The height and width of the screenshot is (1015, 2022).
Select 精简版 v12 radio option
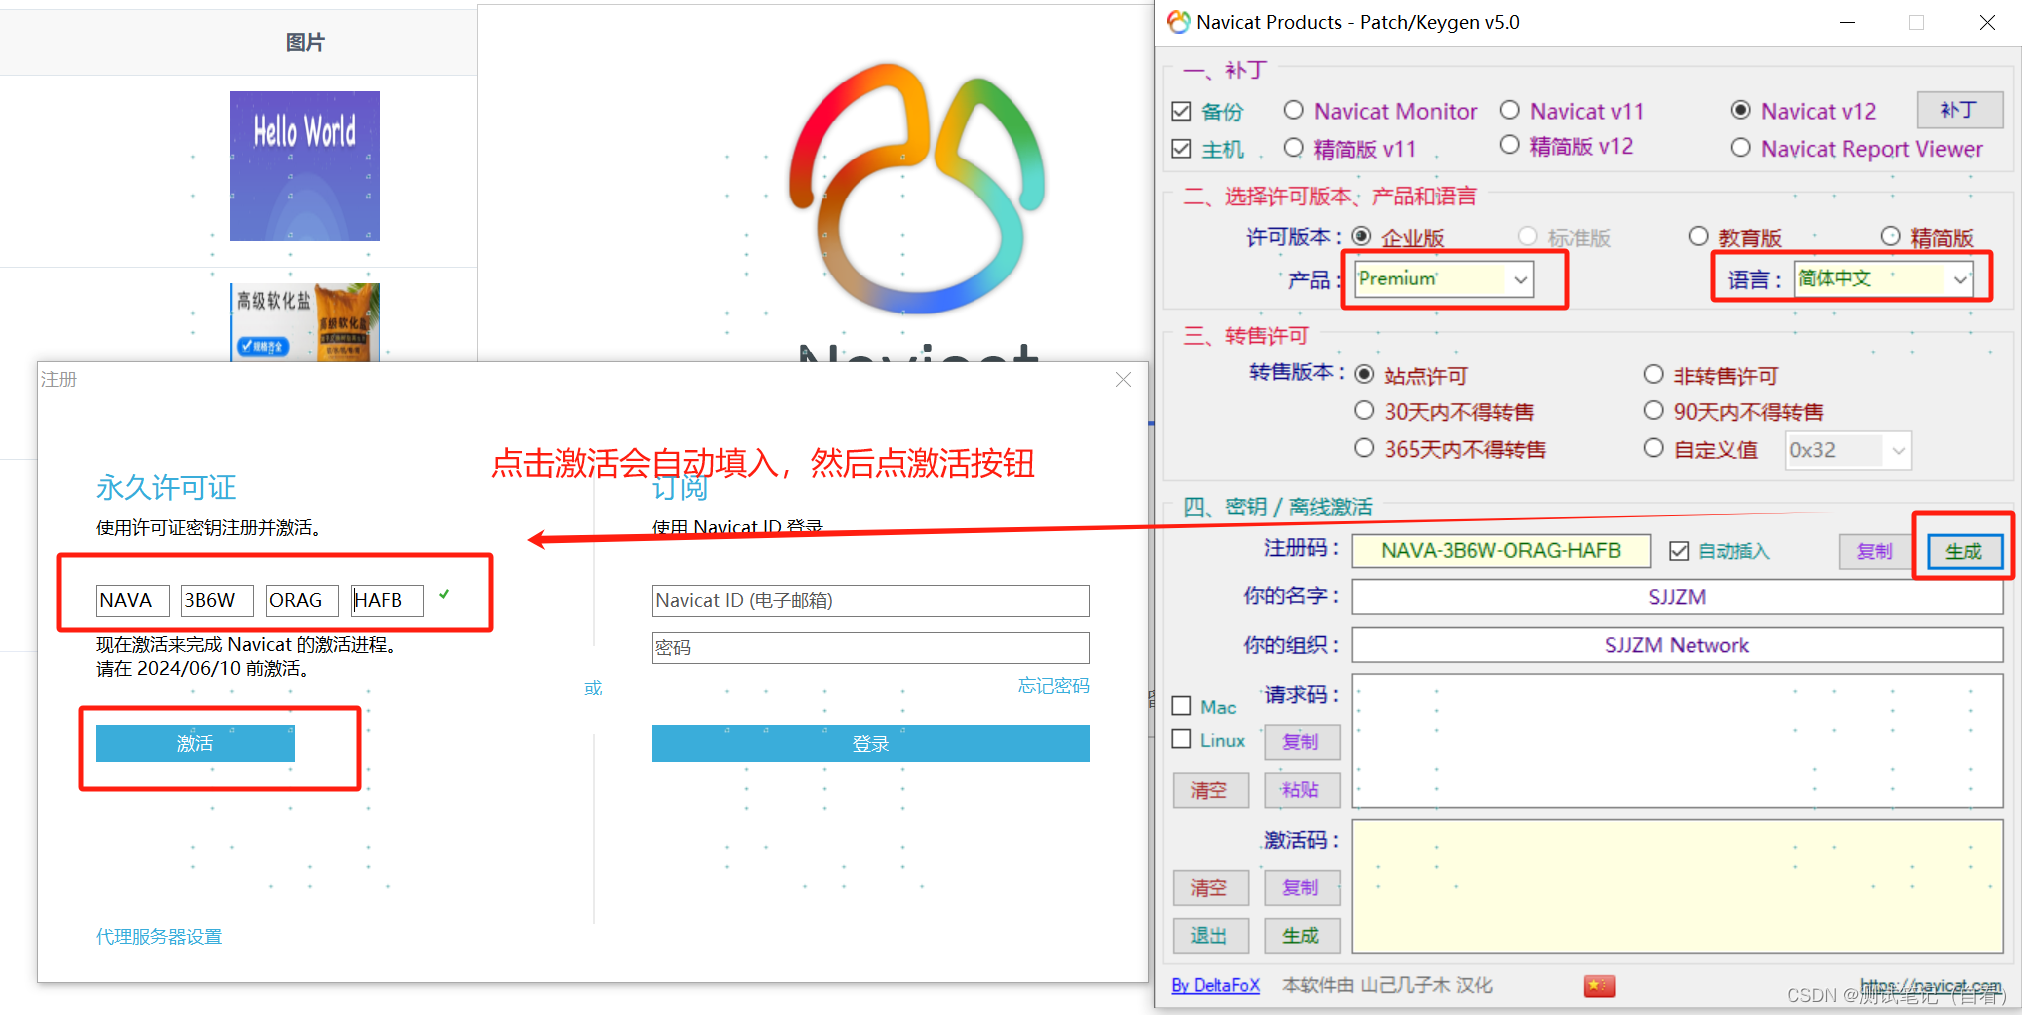(x=1509, y=145)
